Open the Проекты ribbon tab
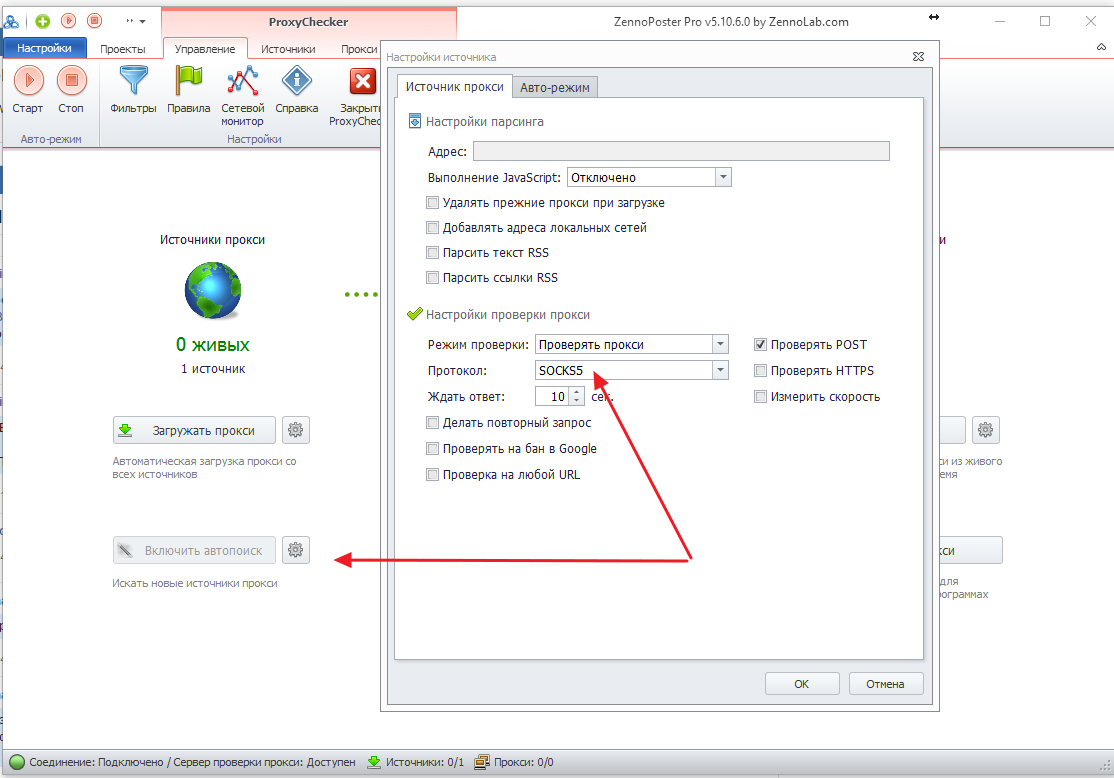1114x778 pixels. (123, 48)
